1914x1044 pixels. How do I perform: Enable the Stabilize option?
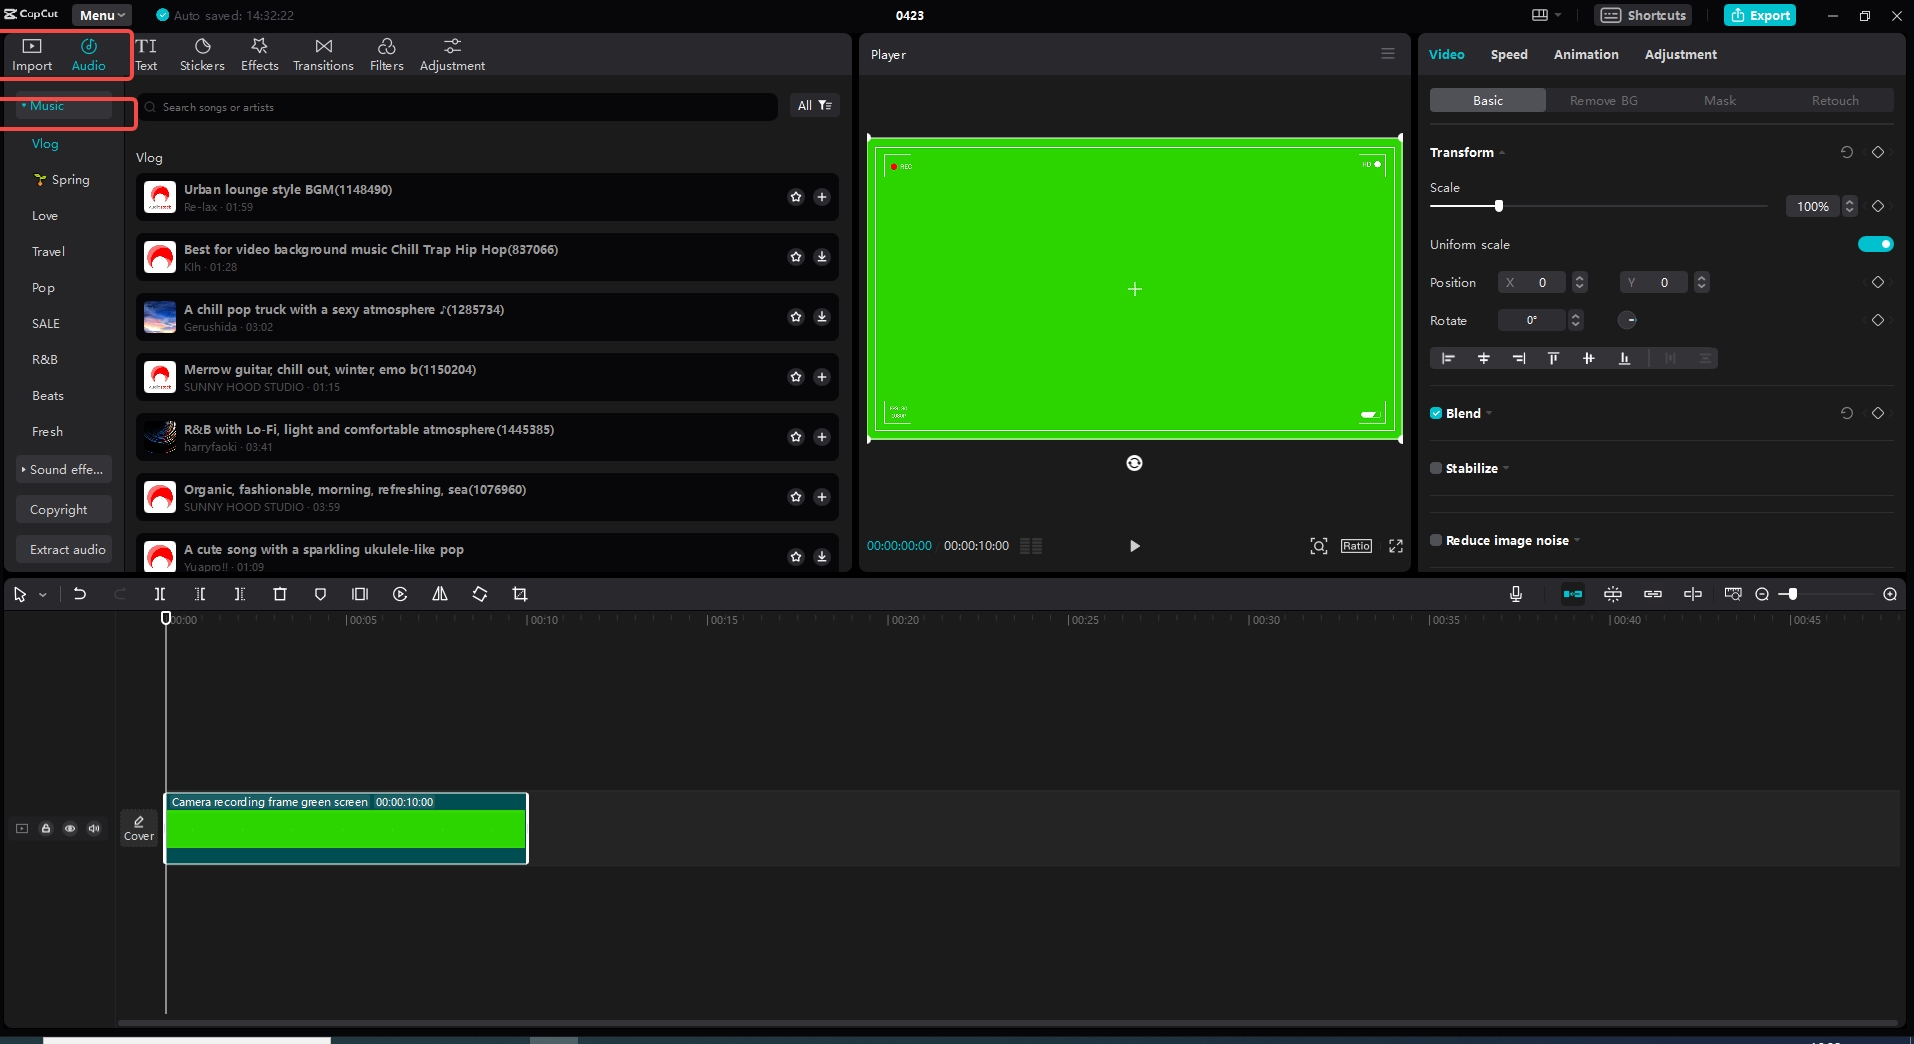[1437, 468]
